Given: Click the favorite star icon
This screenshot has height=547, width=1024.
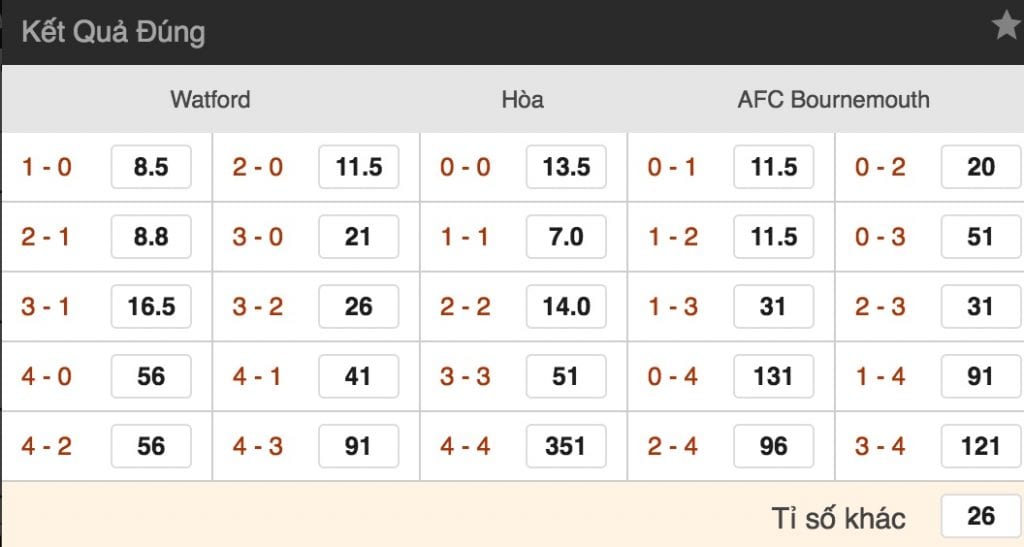Looking at the screenshot, I should click(1006, 26).
